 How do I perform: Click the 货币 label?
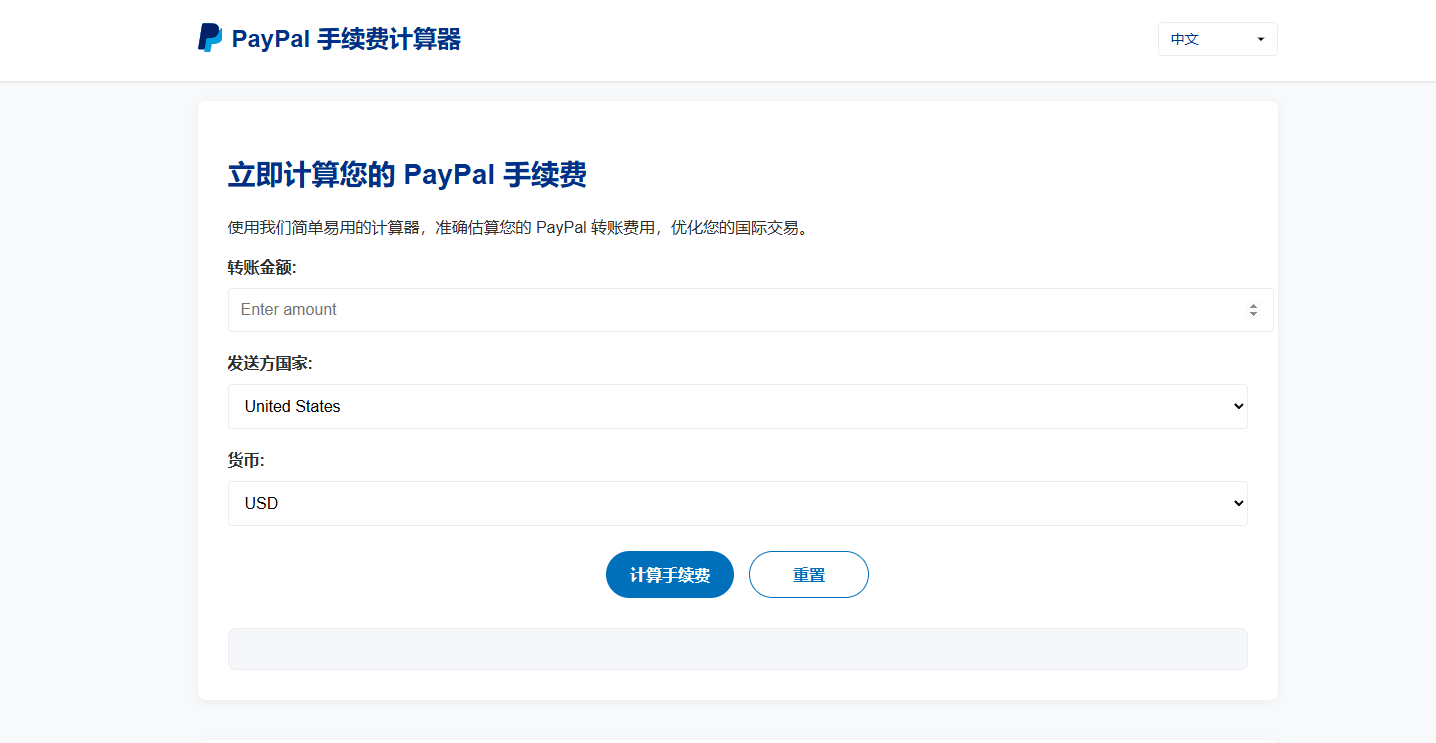click(246, 460)
